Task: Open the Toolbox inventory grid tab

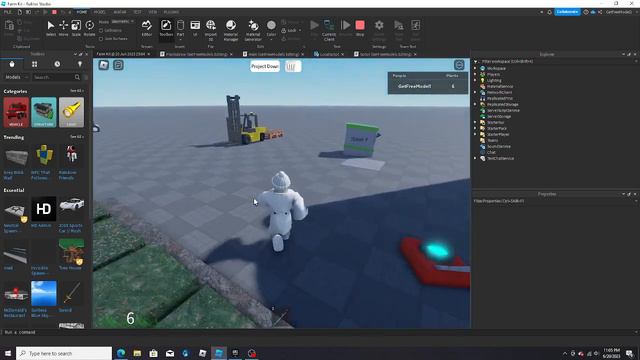Action: click(35, 64)
